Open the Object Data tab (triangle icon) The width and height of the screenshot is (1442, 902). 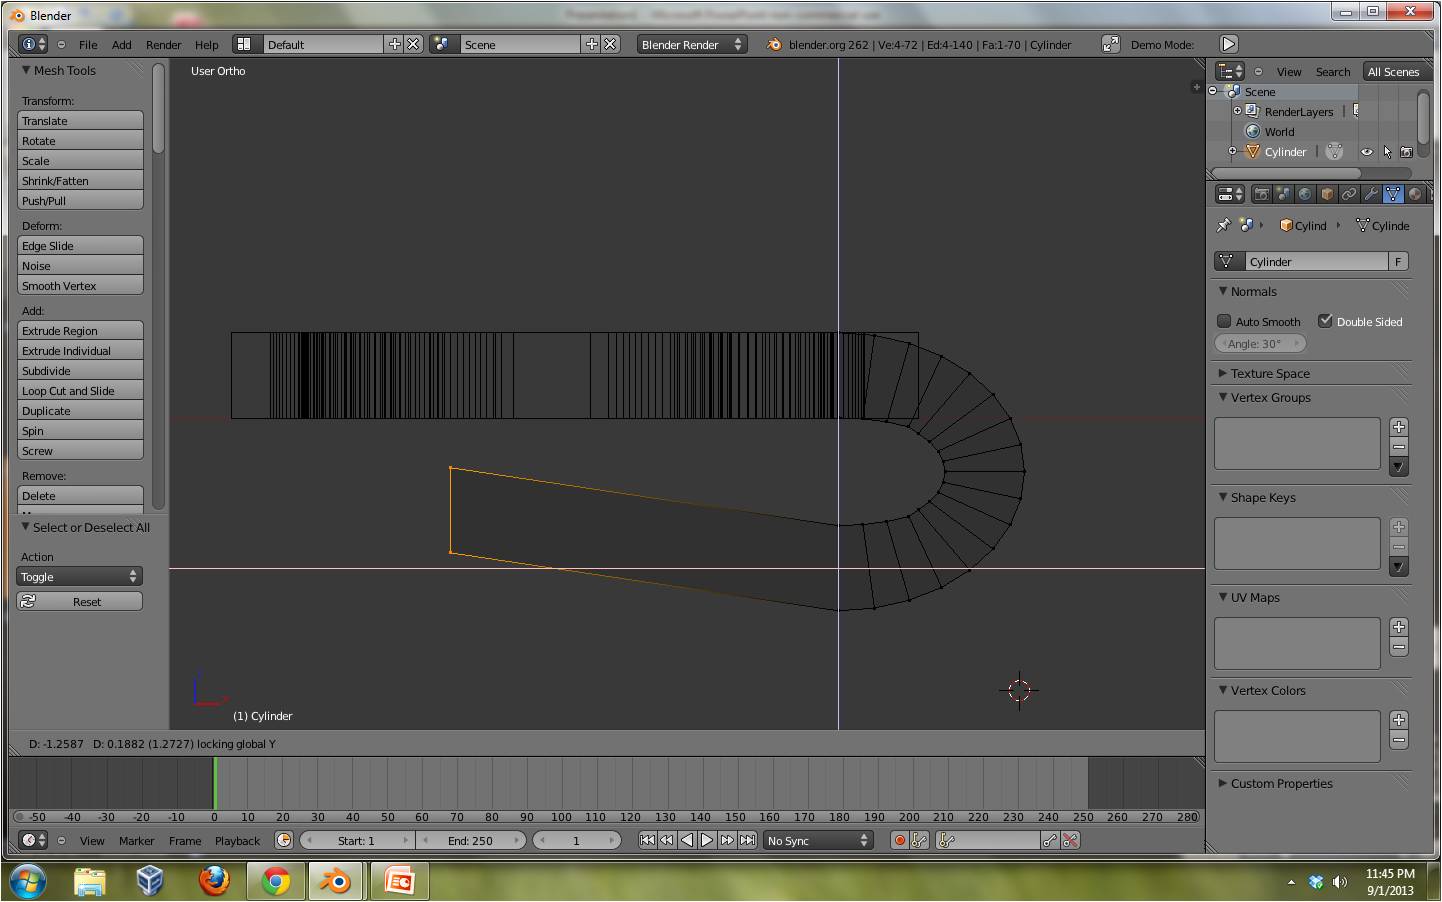(1393, 194)
